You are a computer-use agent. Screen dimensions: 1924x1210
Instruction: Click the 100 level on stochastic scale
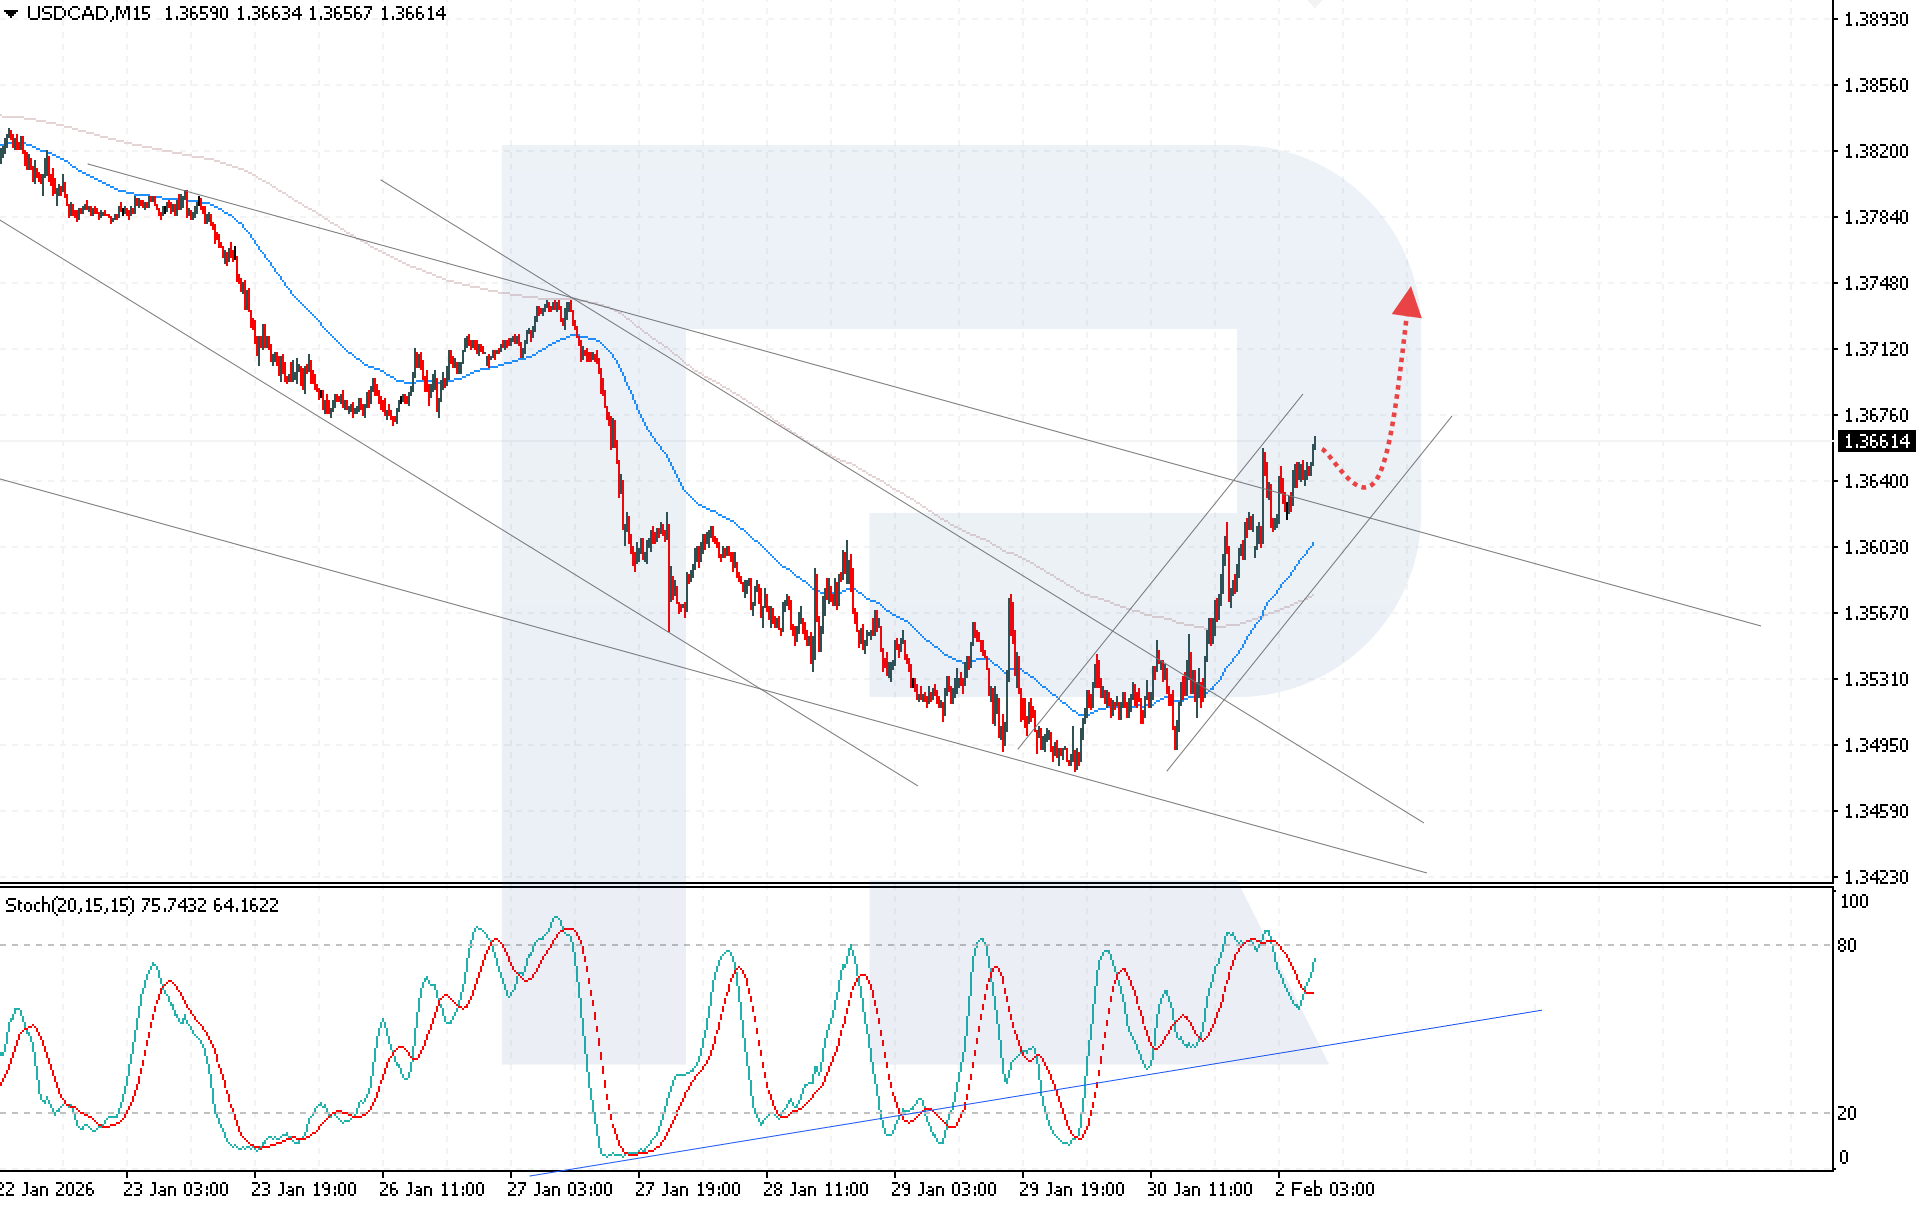[x=1853, y=901]
